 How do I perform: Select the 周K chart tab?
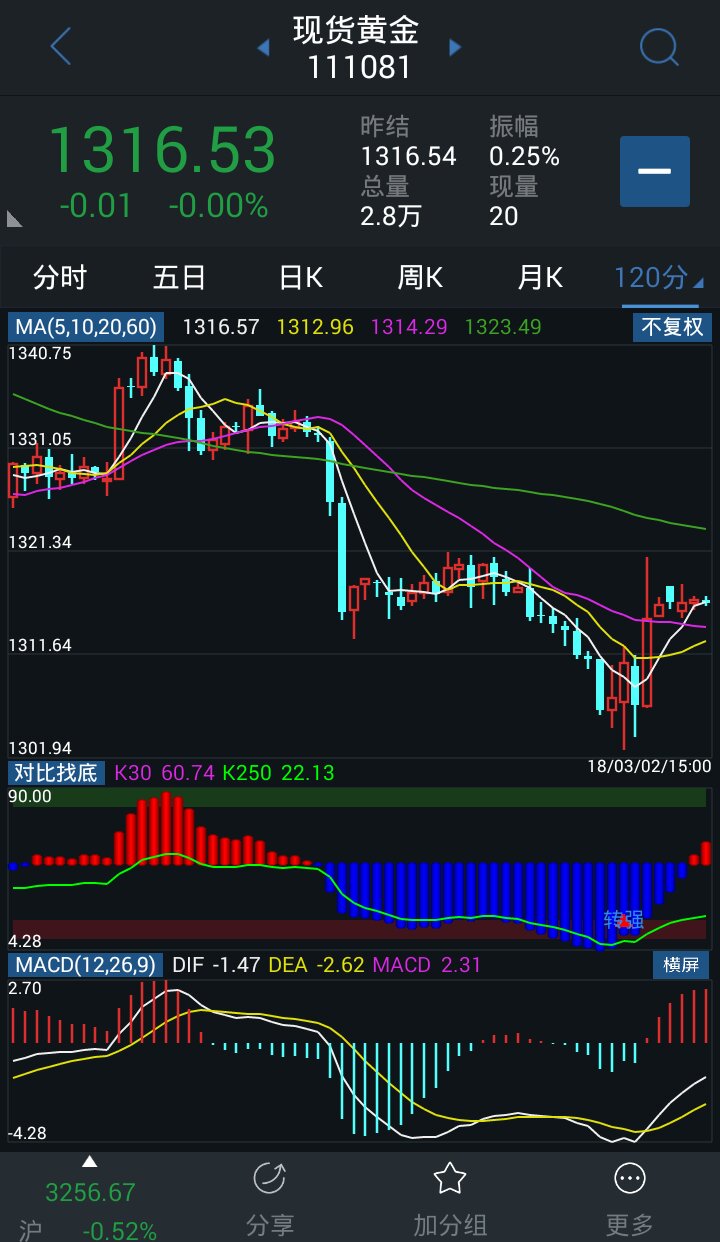(x=420, y=277)
